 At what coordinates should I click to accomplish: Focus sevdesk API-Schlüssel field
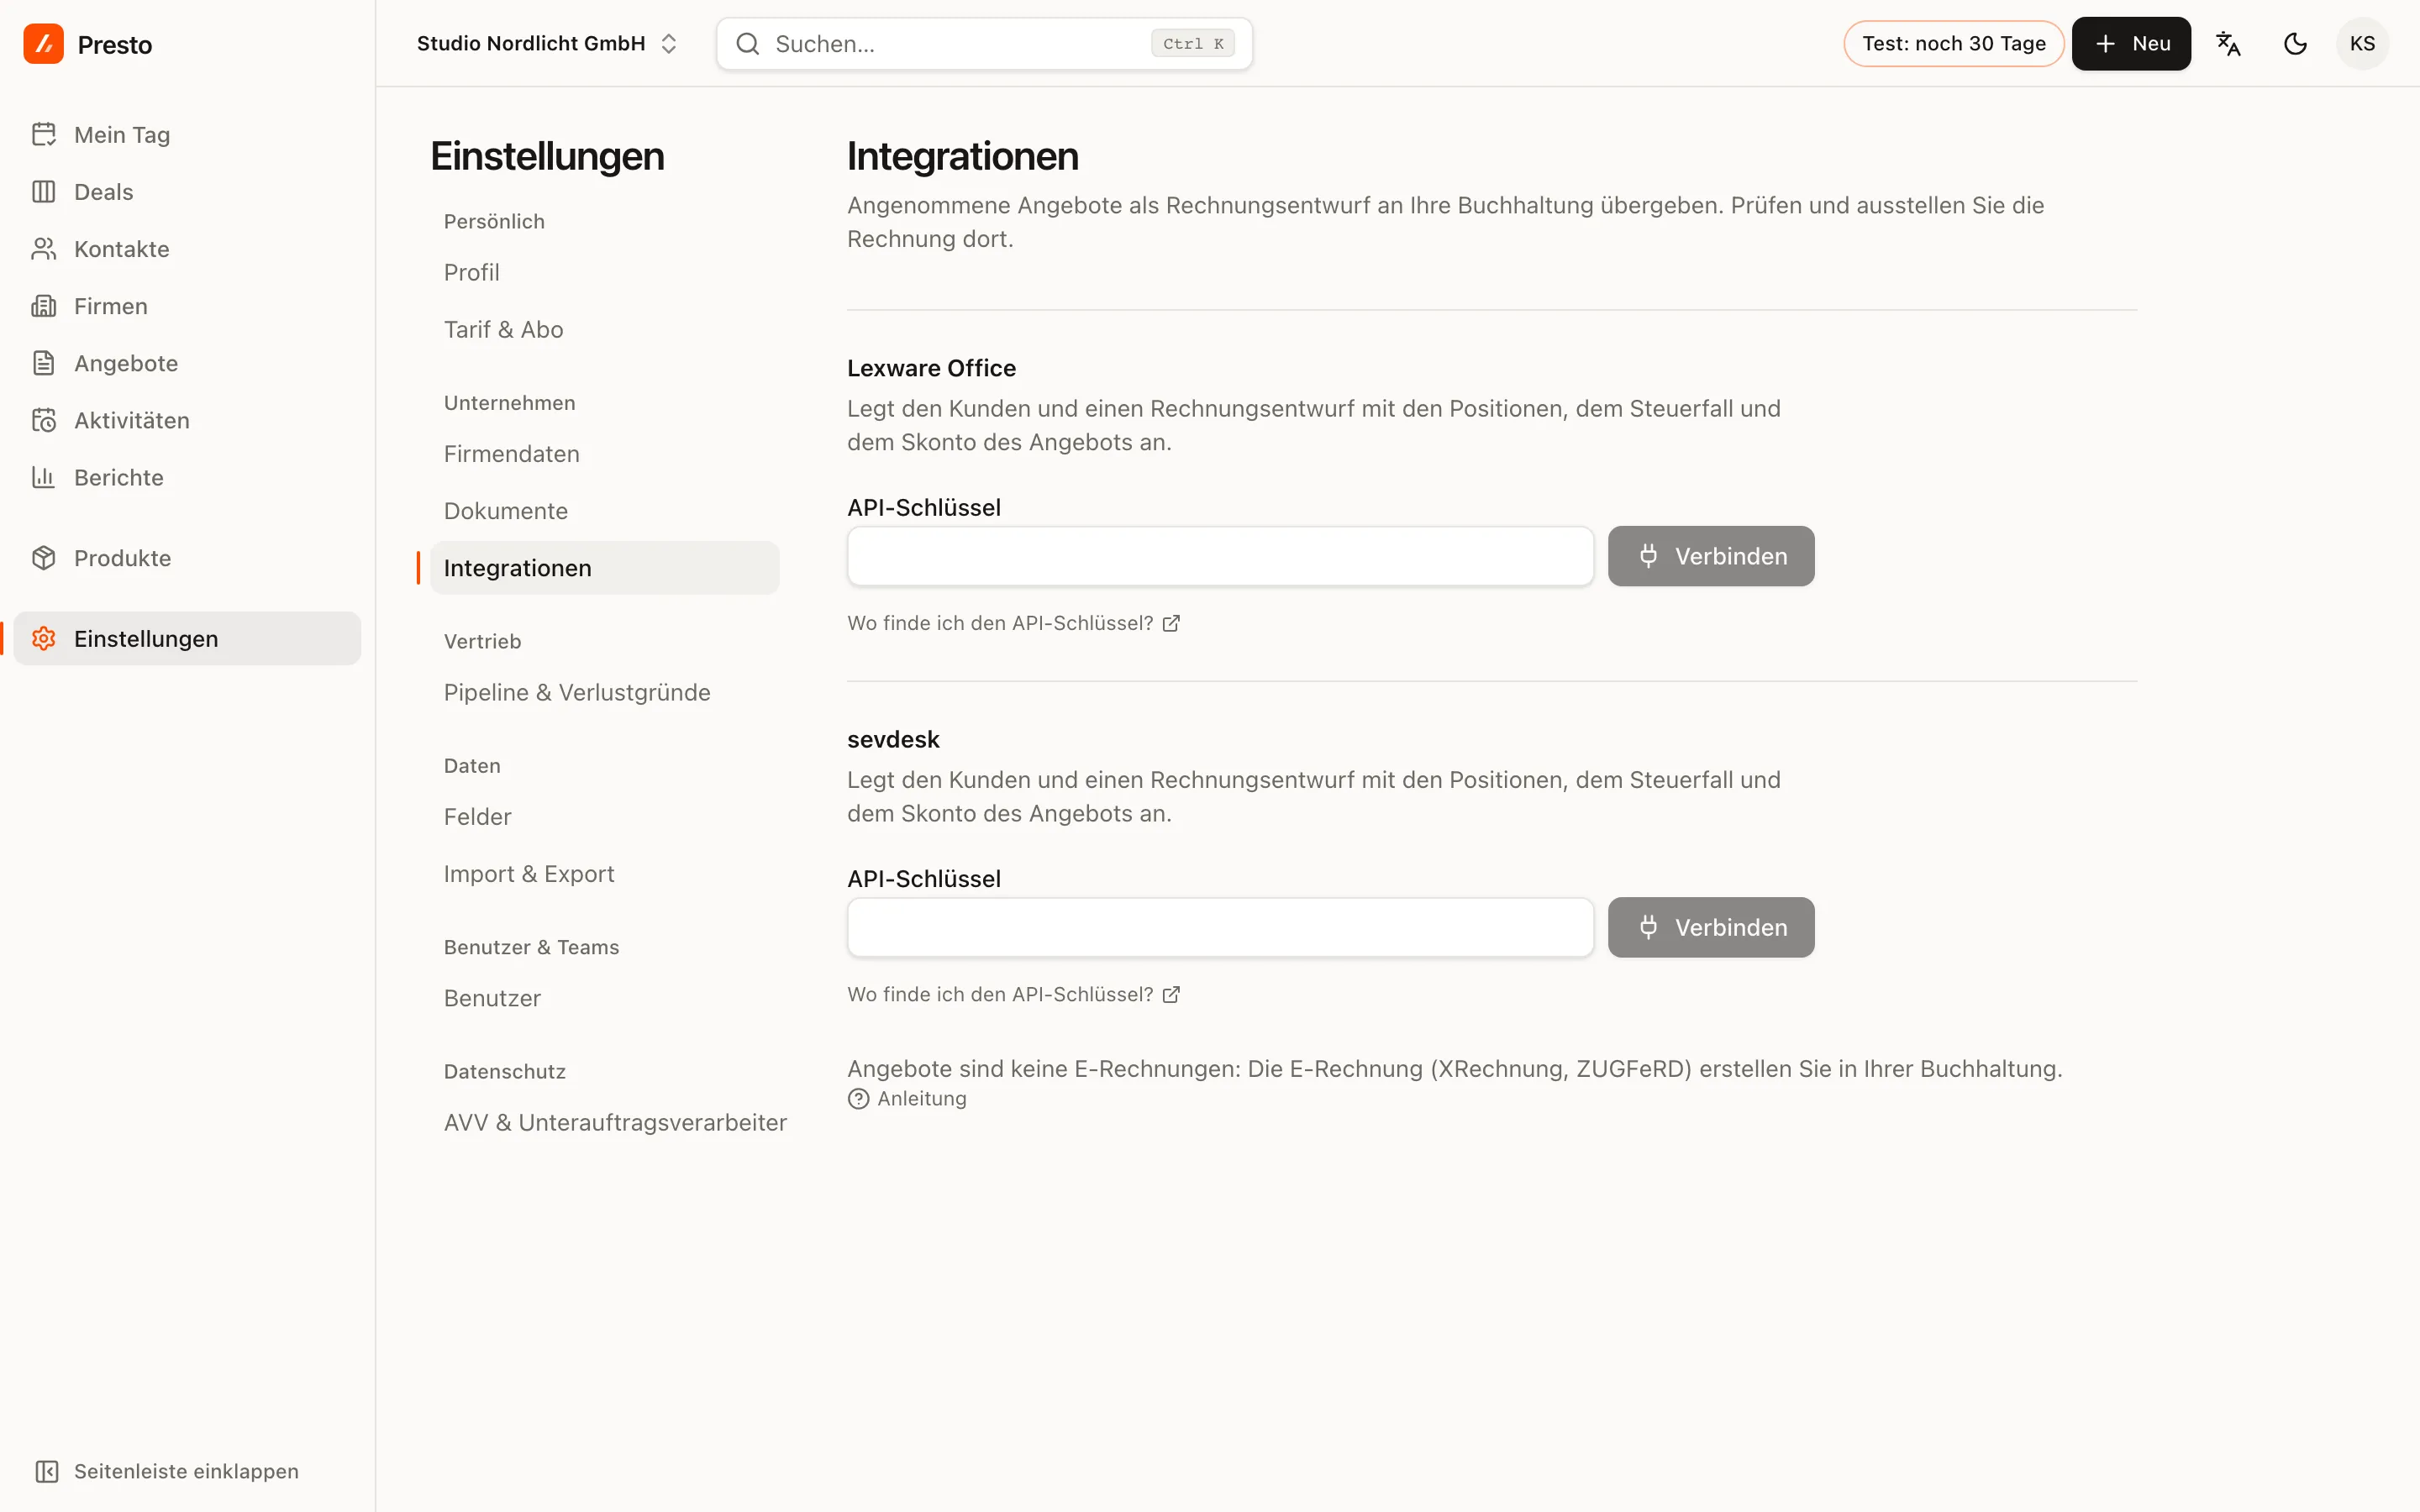pyautogui.click(x=1220, y=927)
